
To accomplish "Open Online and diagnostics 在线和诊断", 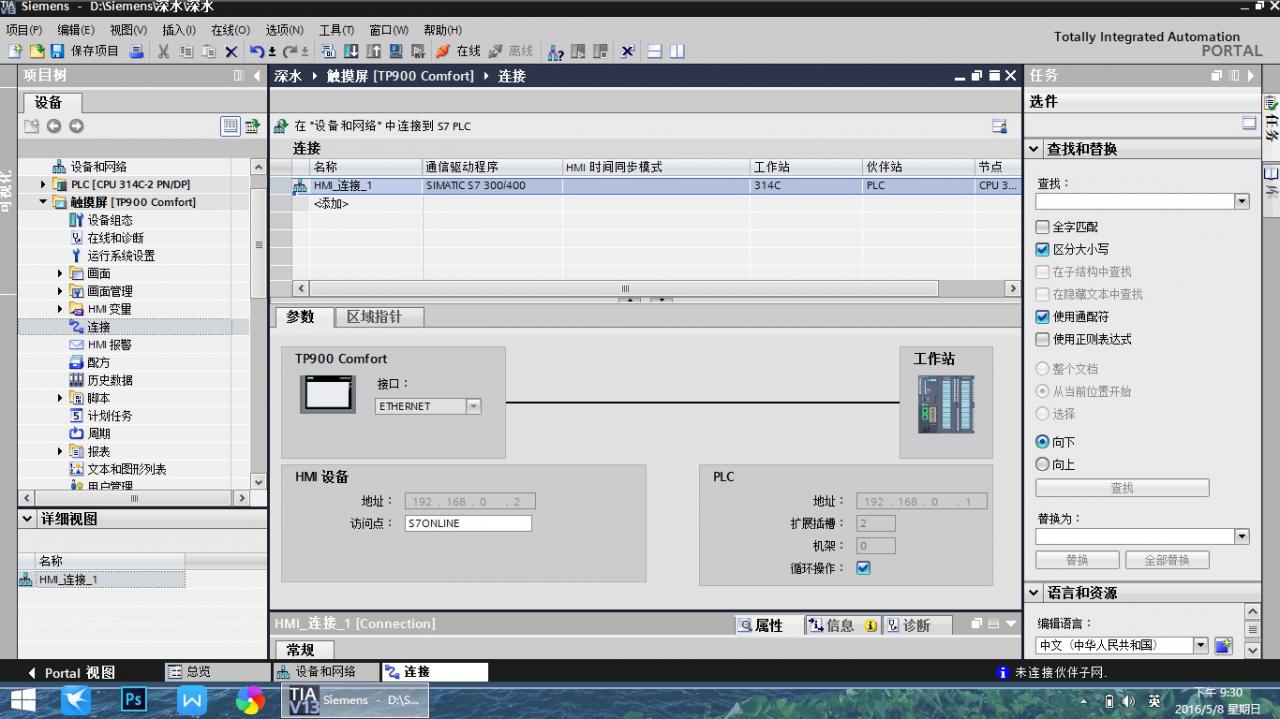I will pyautogui.click(x=115, y=238).
